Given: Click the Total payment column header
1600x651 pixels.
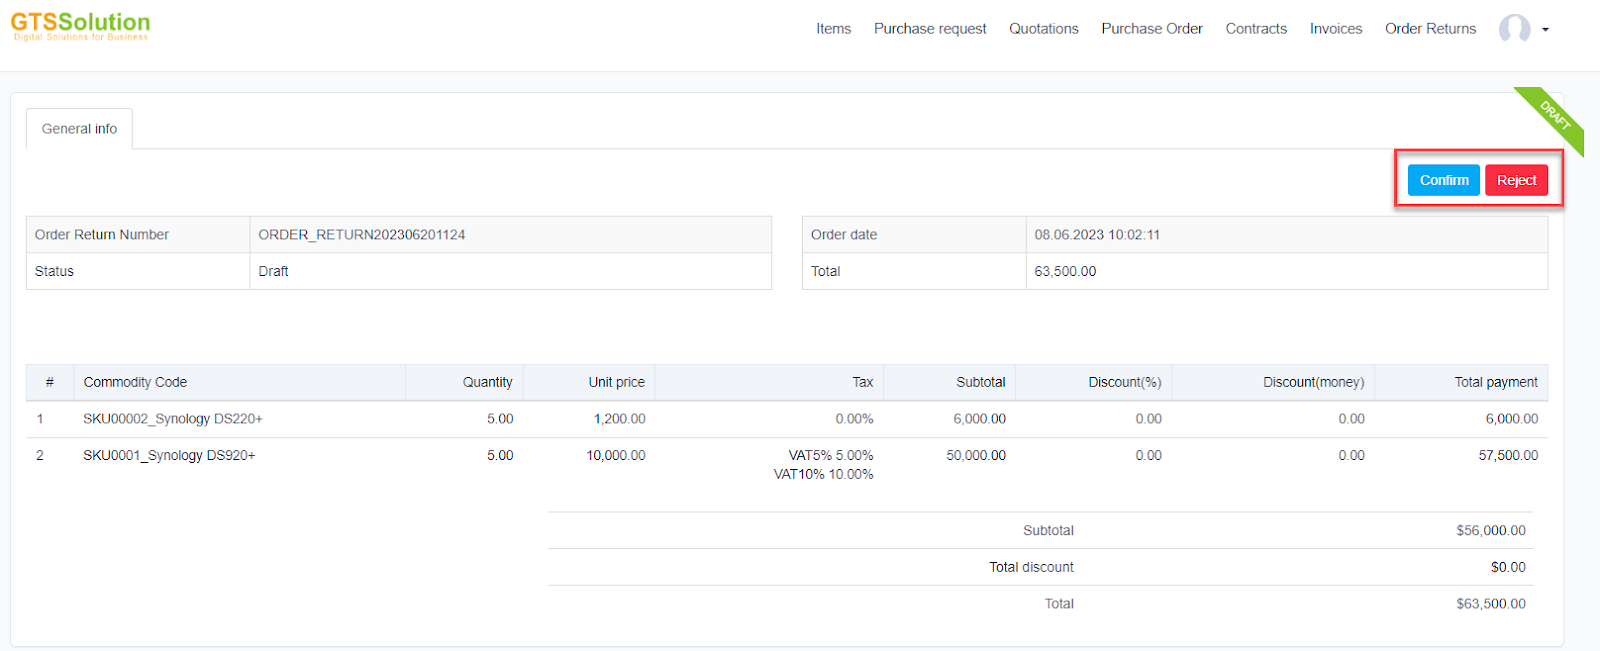Looking at the screenshot, I should 1495,382.
